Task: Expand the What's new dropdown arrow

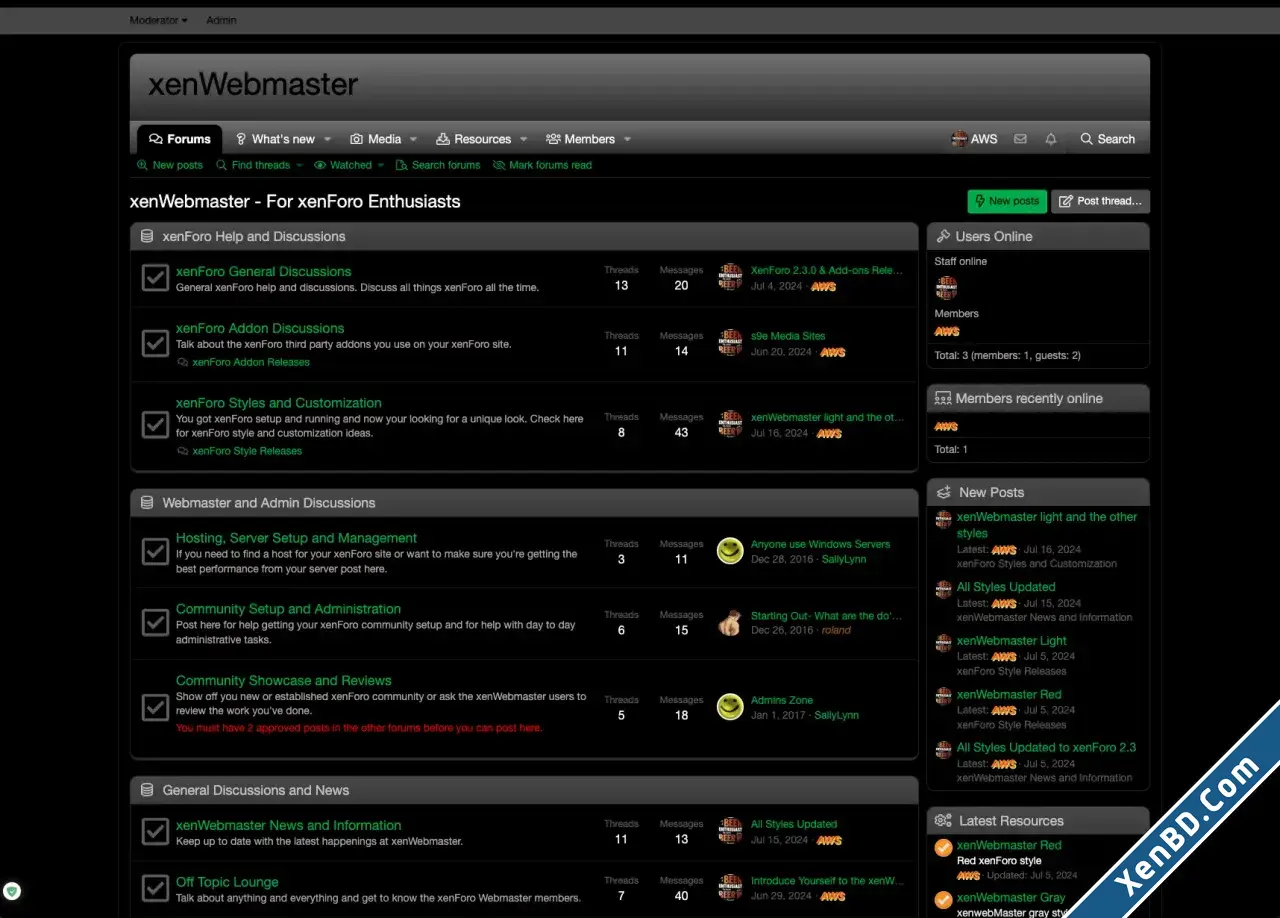Action: 327,139
